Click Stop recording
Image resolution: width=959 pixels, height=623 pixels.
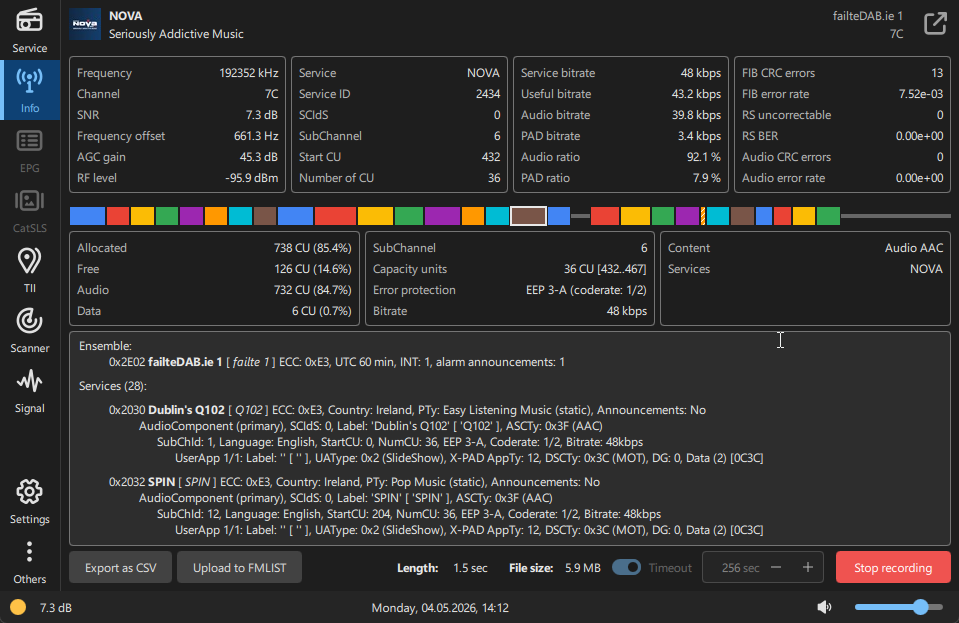[x=893, y=567]
